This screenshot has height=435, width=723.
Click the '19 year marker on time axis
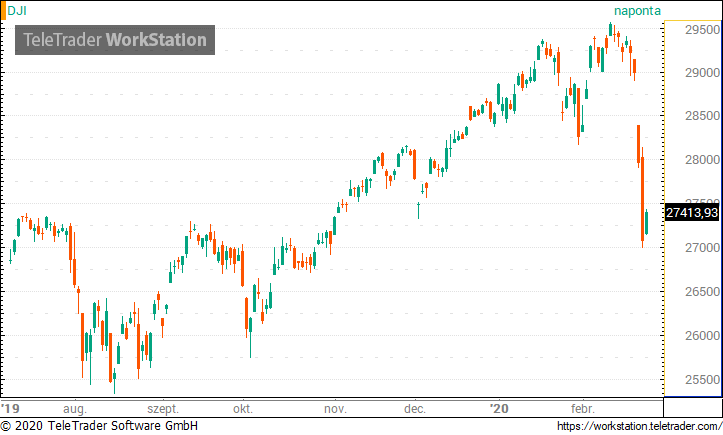[10, 409]
